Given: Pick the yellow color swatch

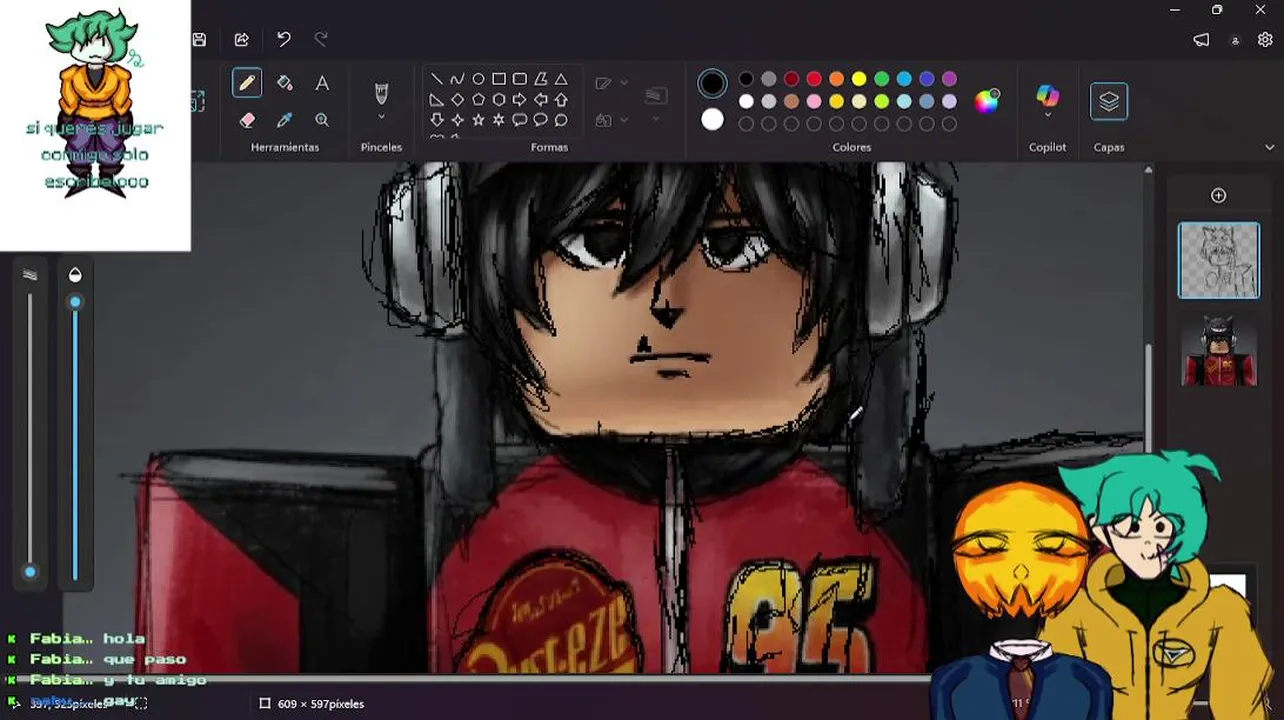Looking at the screenshot, I should point(859,79).
